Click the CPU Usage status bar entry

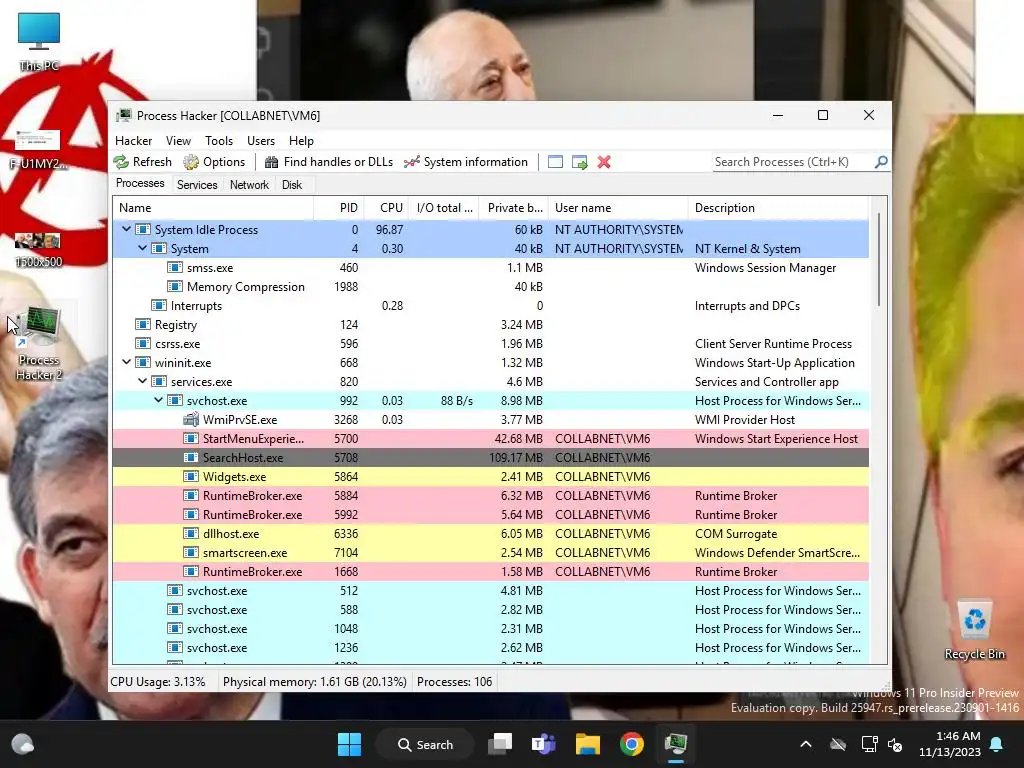click(x=158, y=682)
